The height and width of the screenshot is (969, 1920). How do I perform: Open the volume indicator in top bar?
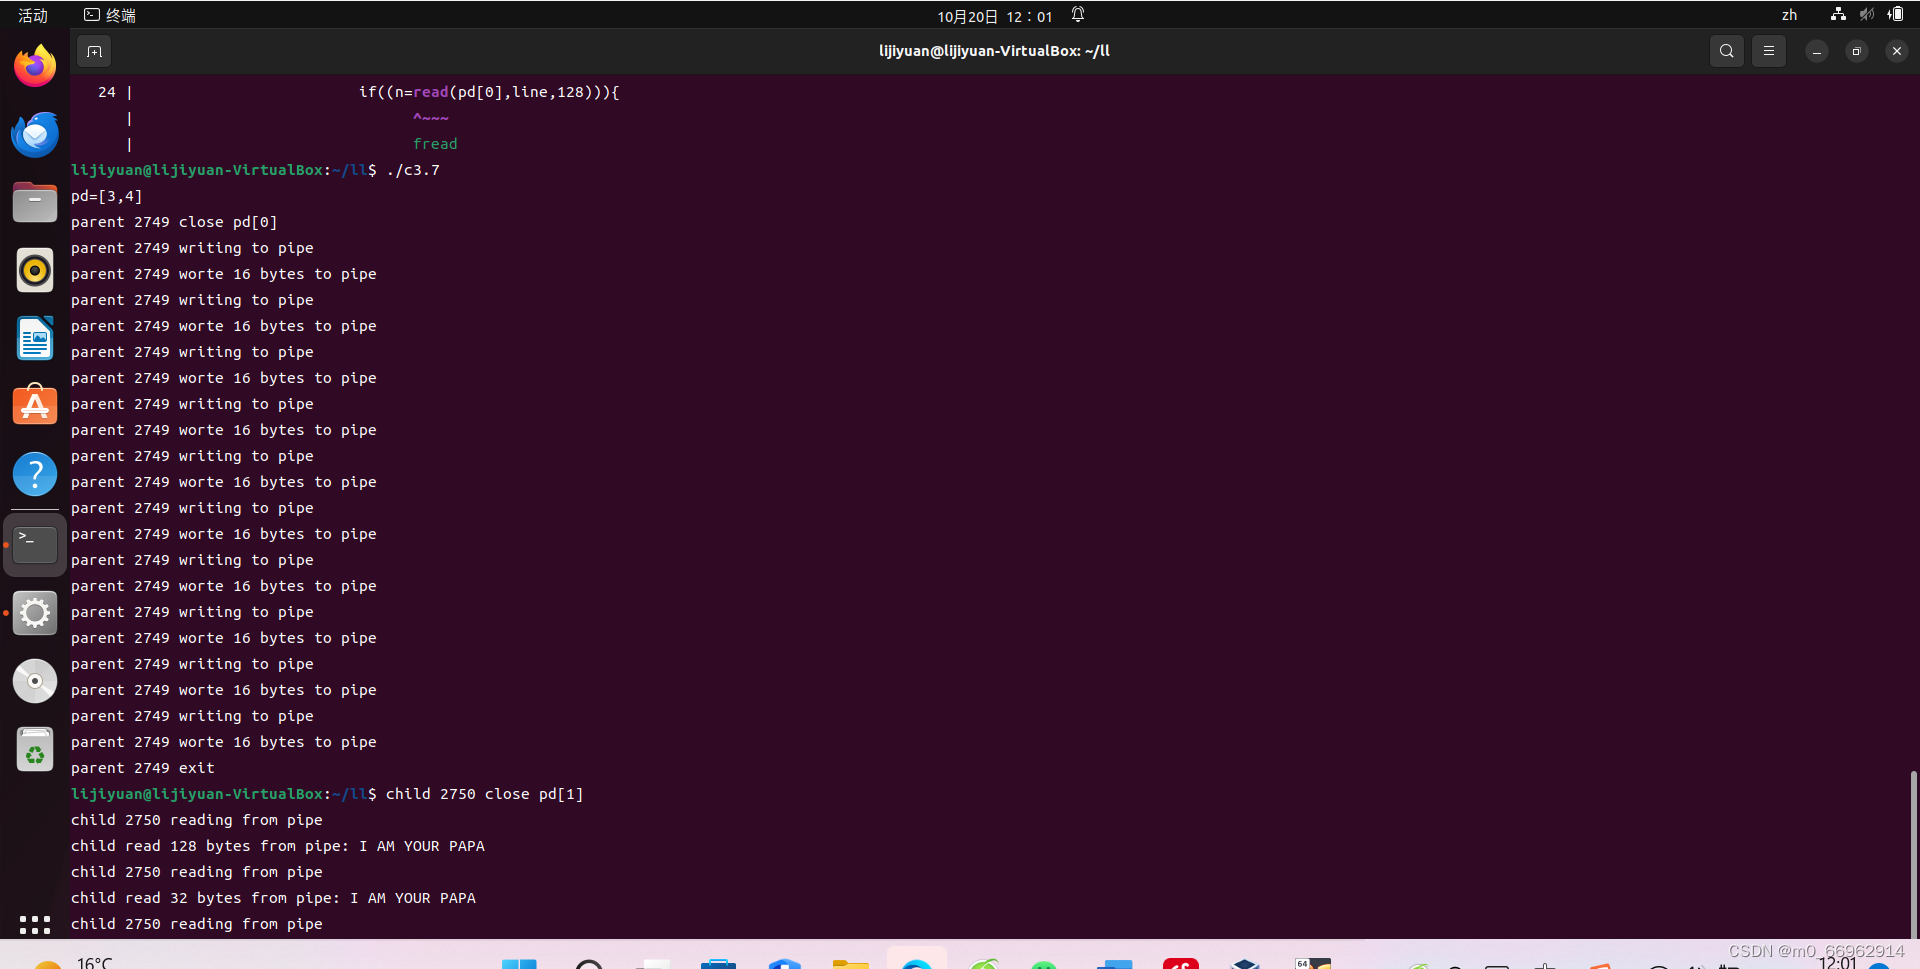1867,15
